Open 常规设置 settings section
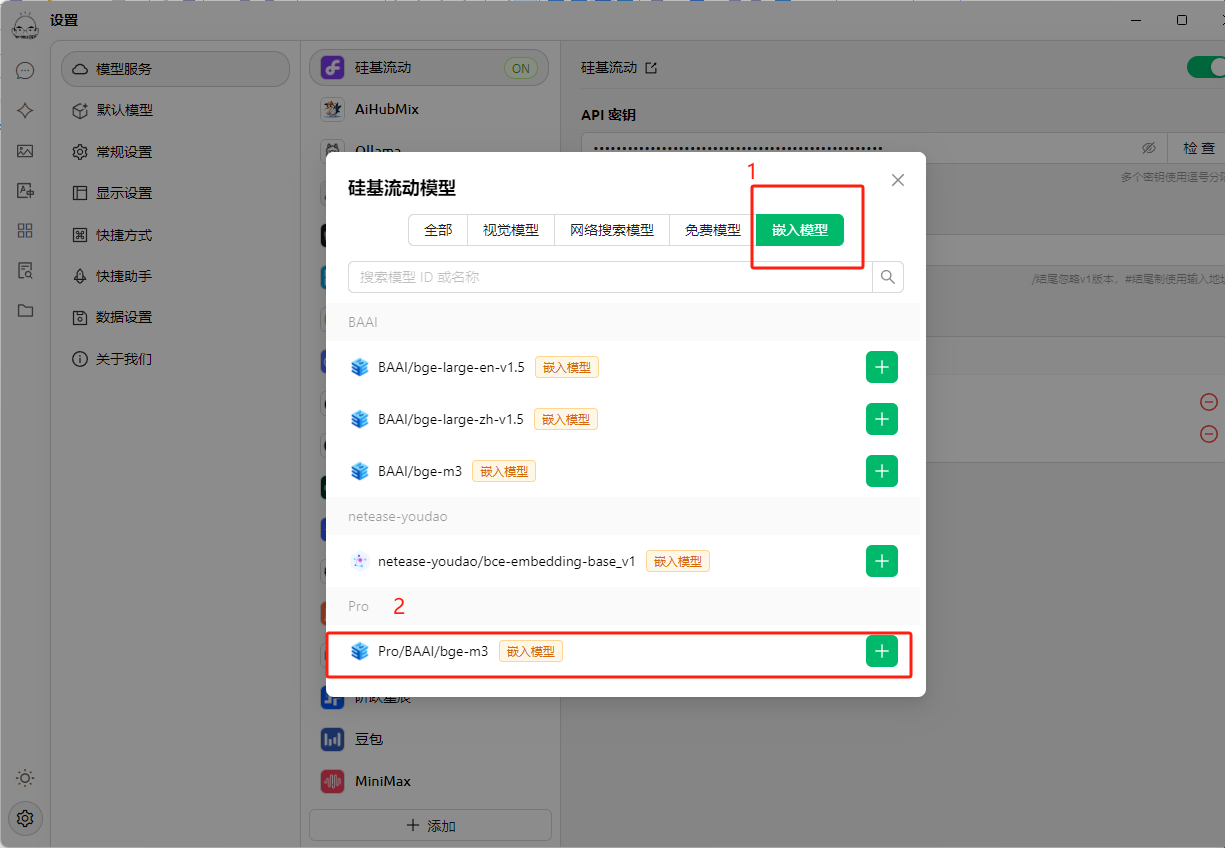This screenshot has height=848, width=1225. [x=175, y=152]
